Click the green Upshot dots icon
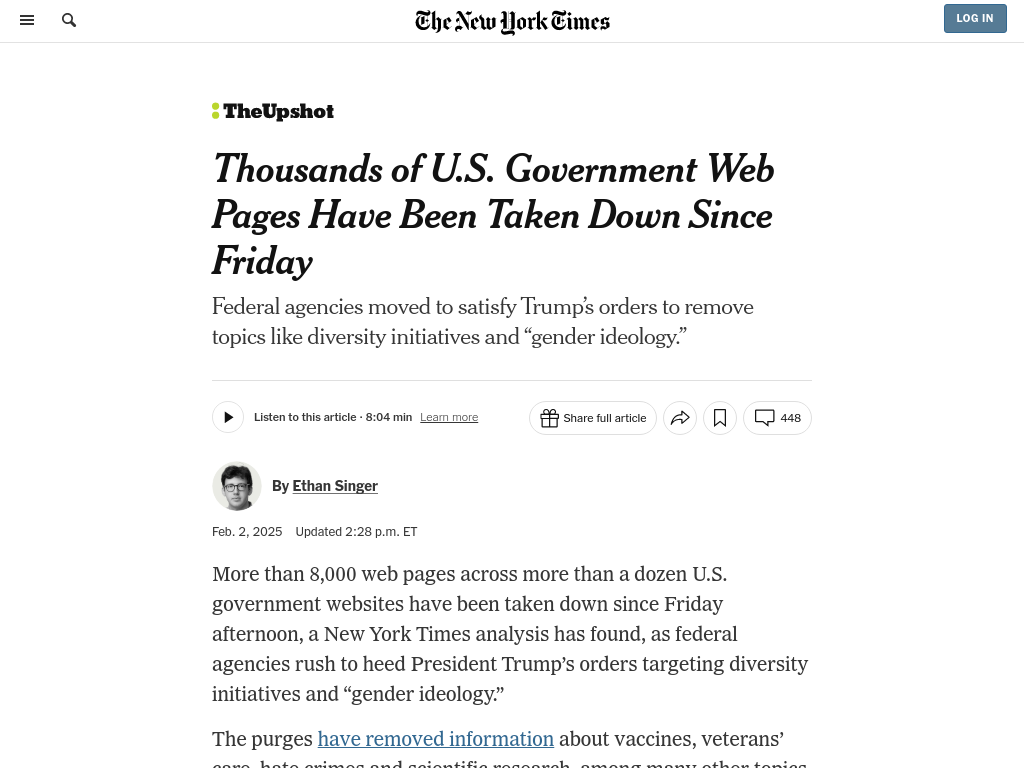This screenshot has height=768, width=1024. click(x=215, y=111)
